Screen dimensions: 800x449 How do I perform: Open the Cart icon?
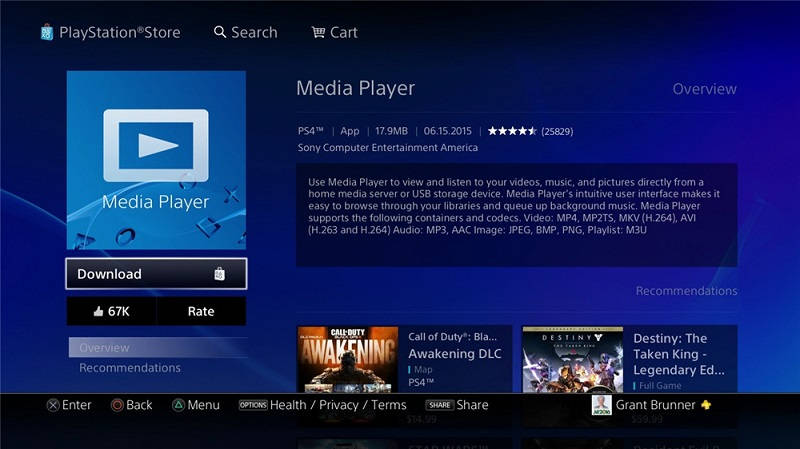[318, 32]
